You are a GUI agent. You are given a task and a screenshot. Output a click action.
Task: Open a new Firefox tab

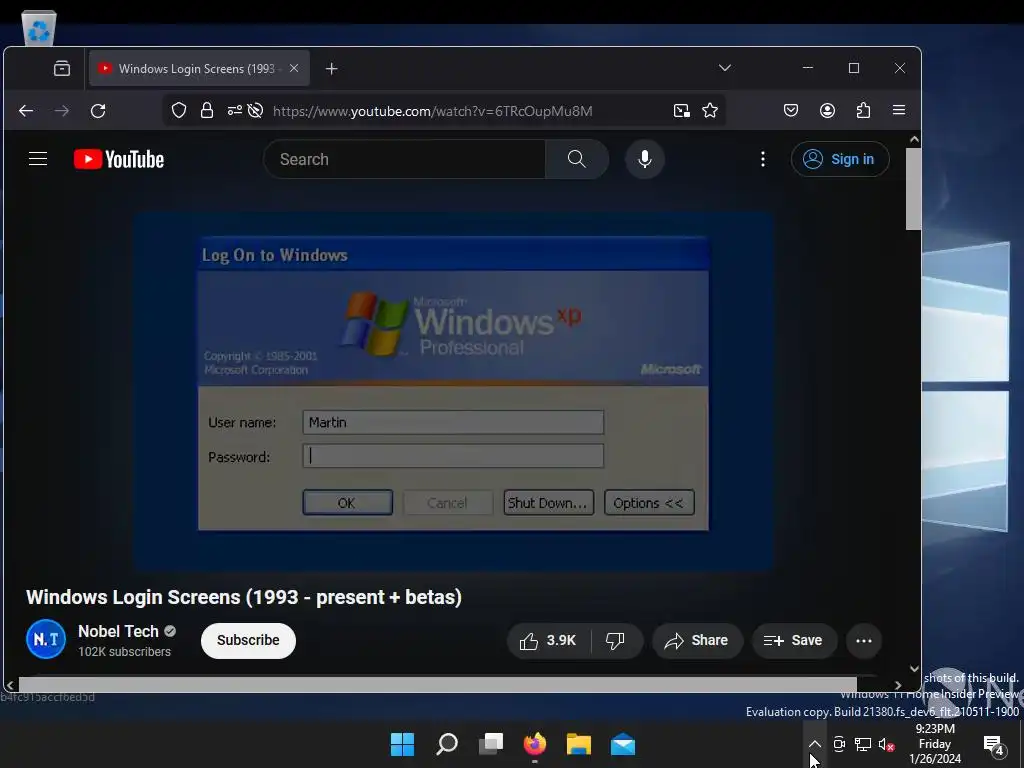coord(332,69)
